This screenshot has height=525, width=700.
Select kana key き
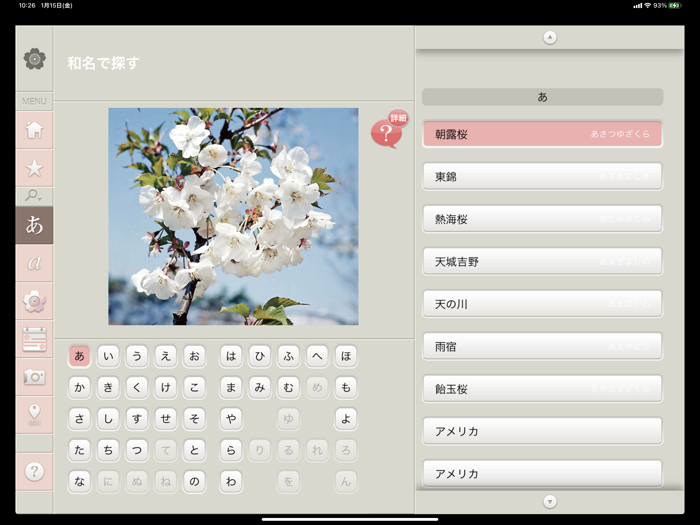(108, 387)
